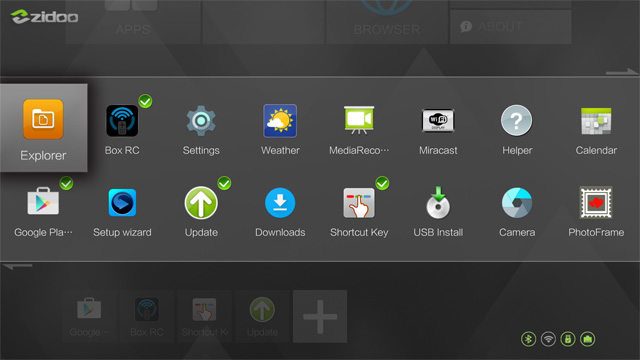Toggle the green checkmark on Shortcut Key
Viewport: 640px width, 360px height.
tap(382, 183)
